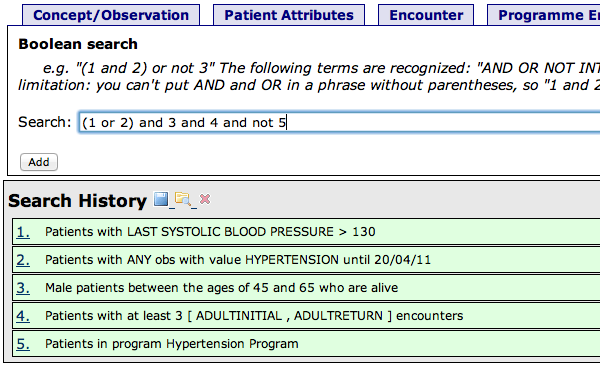Open search history link number 4

(23, 316)
